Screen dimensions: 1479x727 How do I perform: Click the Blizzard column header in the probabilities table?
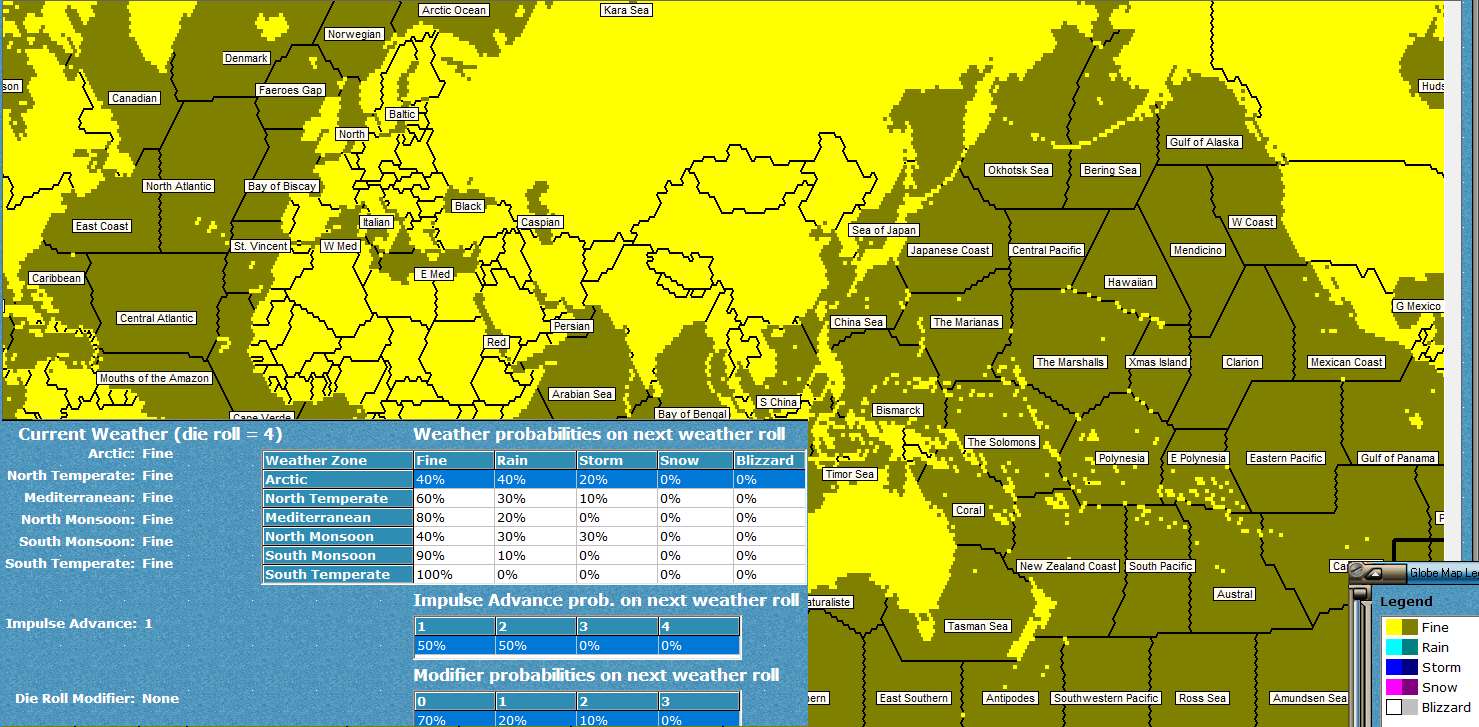click(770, 460)
